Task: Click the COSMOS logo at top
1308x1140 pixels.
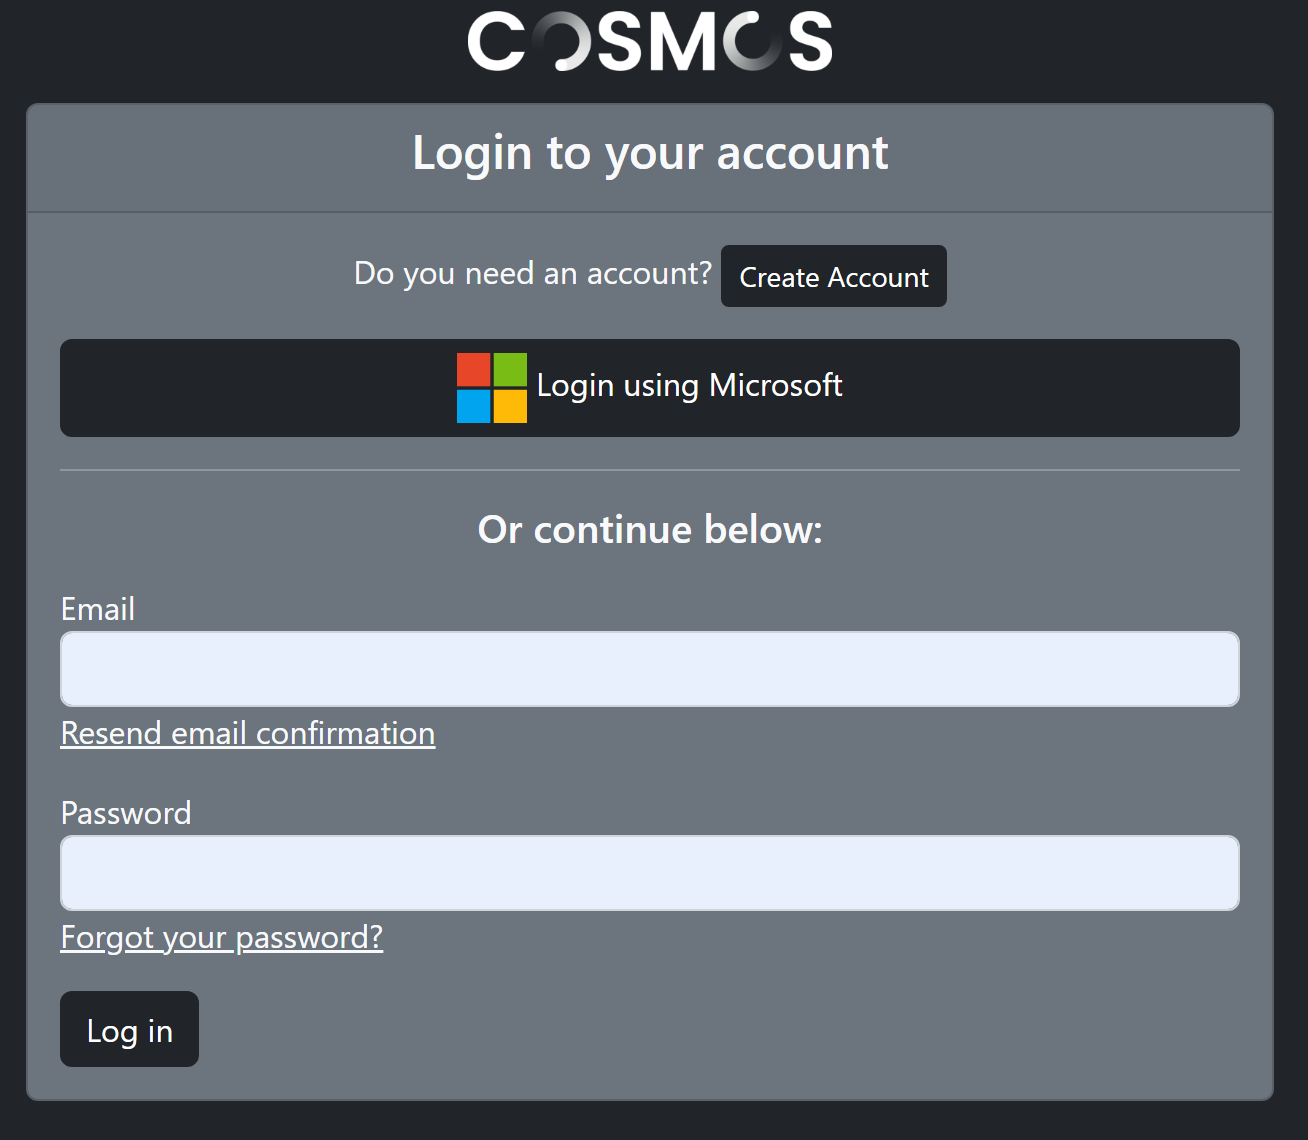Action: [650, 41]
